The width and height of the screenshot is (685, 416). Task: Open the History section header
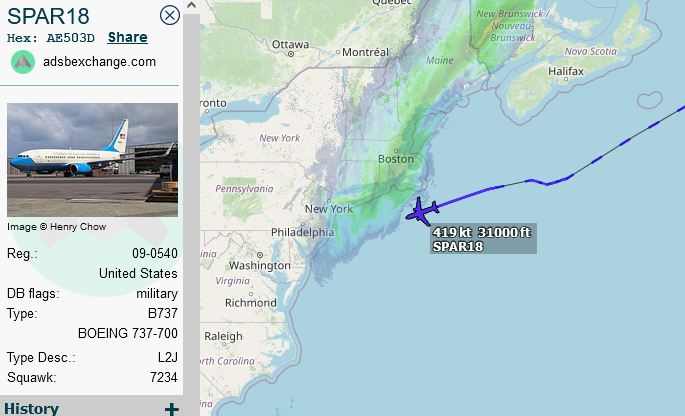click(31, 409)
